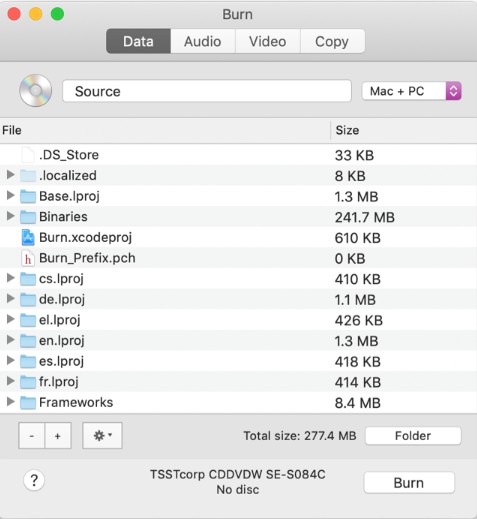Click the Folder button
This screenshot has width=477, height=519.
point(413,435)
